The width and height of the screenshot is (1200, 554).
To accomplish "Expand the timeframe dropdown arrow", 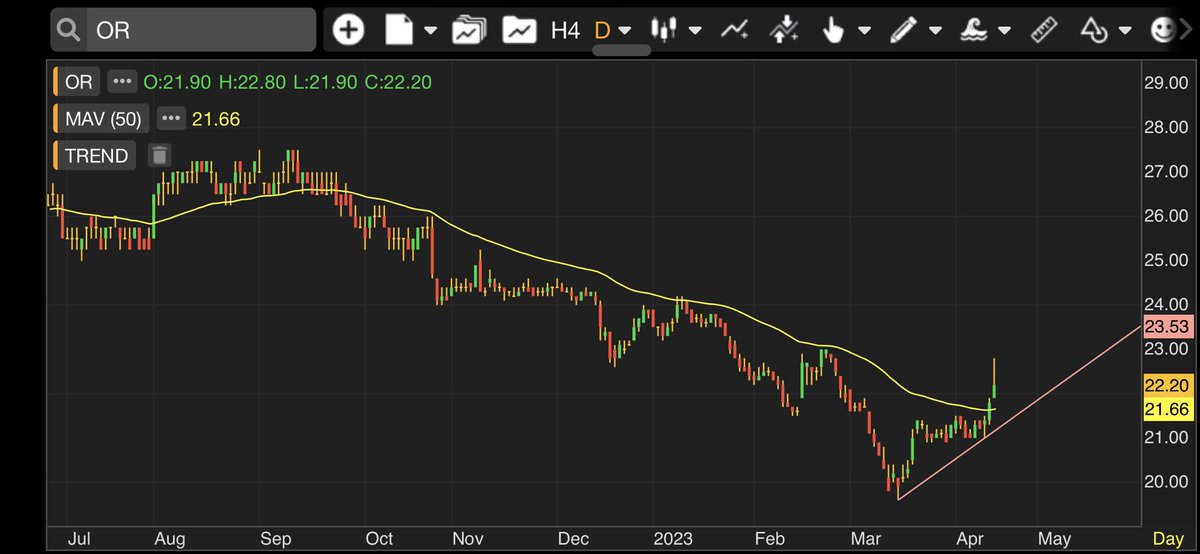I will pyautogui.click(x=625, y=30).
